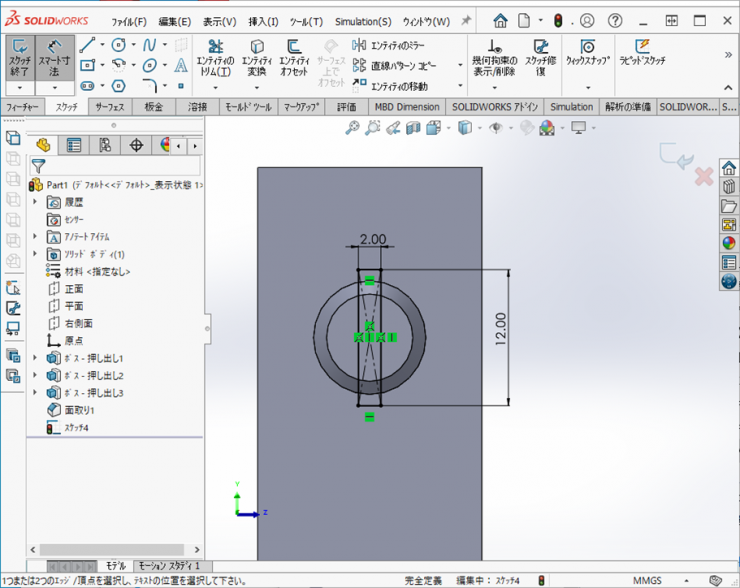Open the 挿入(I) menu
Image resolution: width=740 pixels, height=588 pixels.
pyautogui.click(x=264, y=21)
